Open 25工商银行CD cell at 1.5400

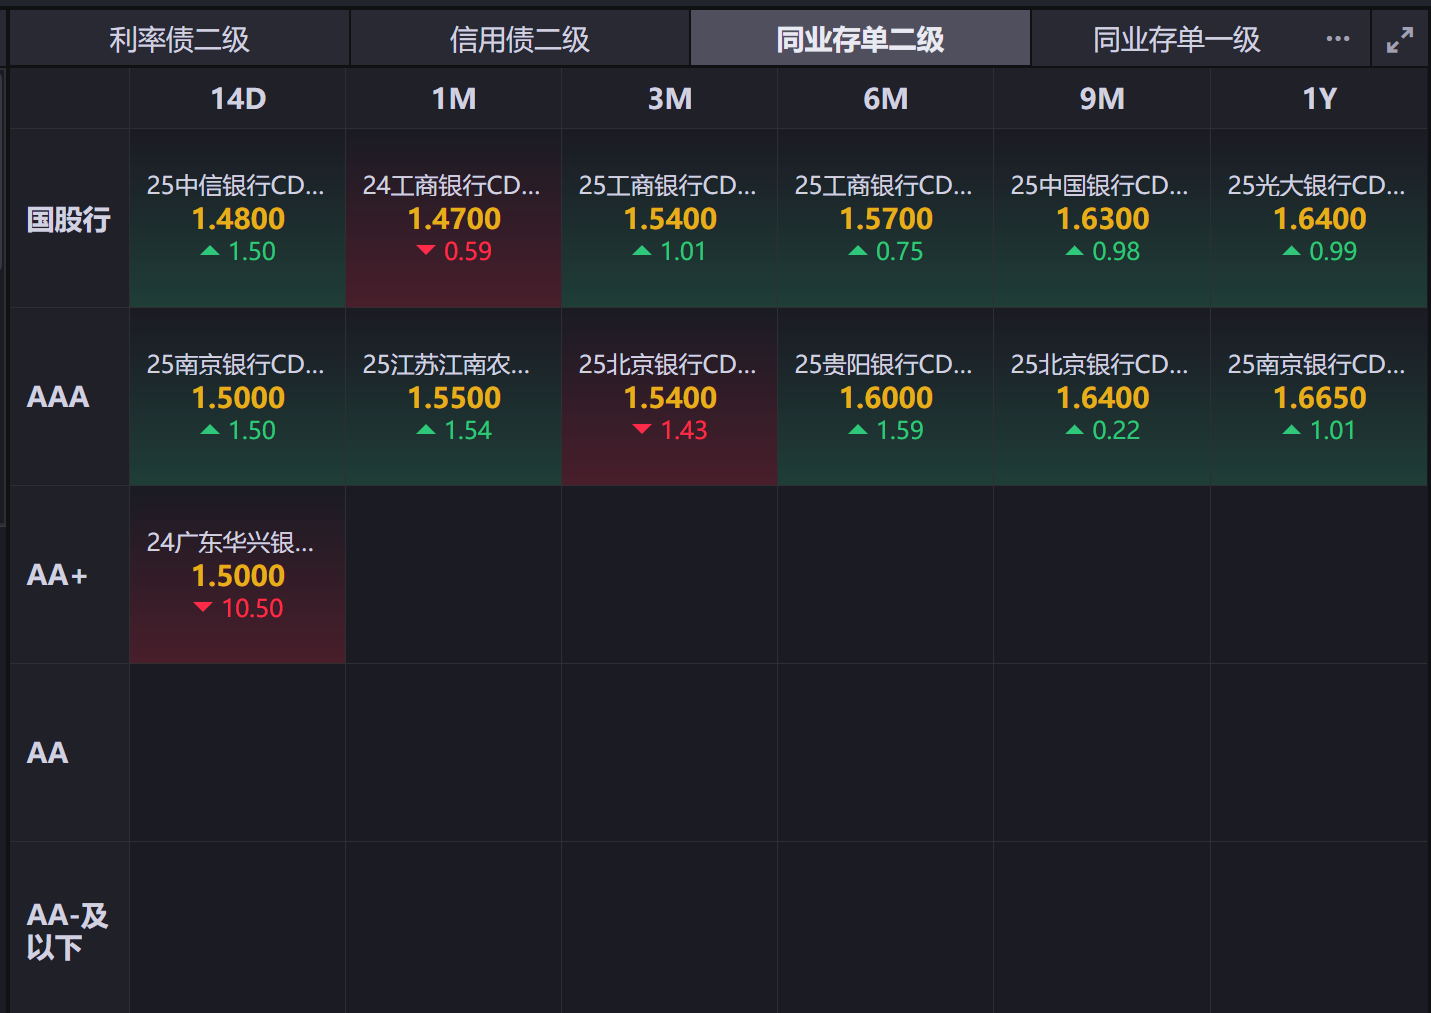(670, 218)
